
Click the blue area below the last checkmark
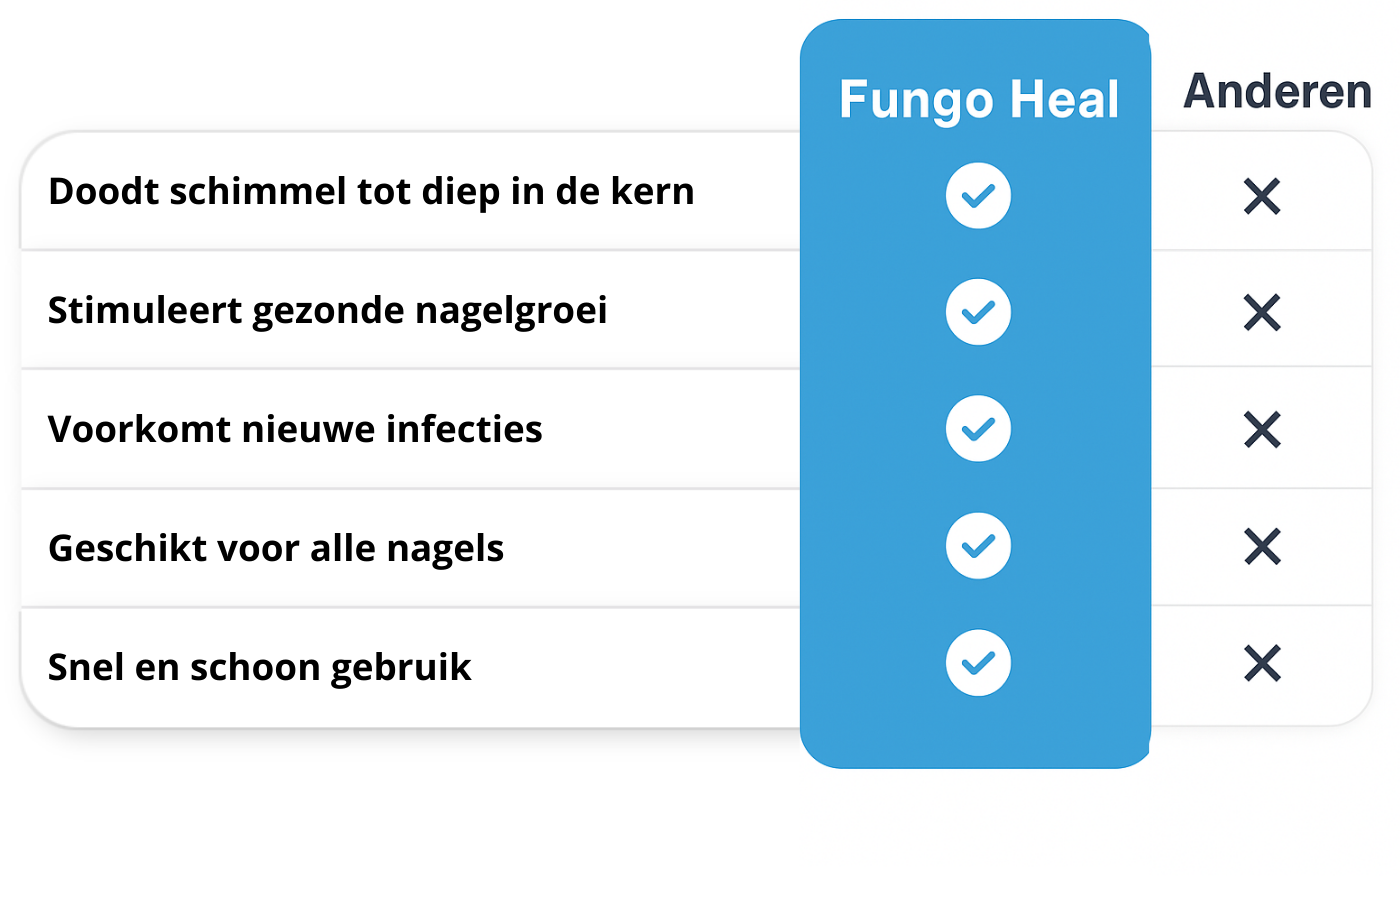pos(976,733)
